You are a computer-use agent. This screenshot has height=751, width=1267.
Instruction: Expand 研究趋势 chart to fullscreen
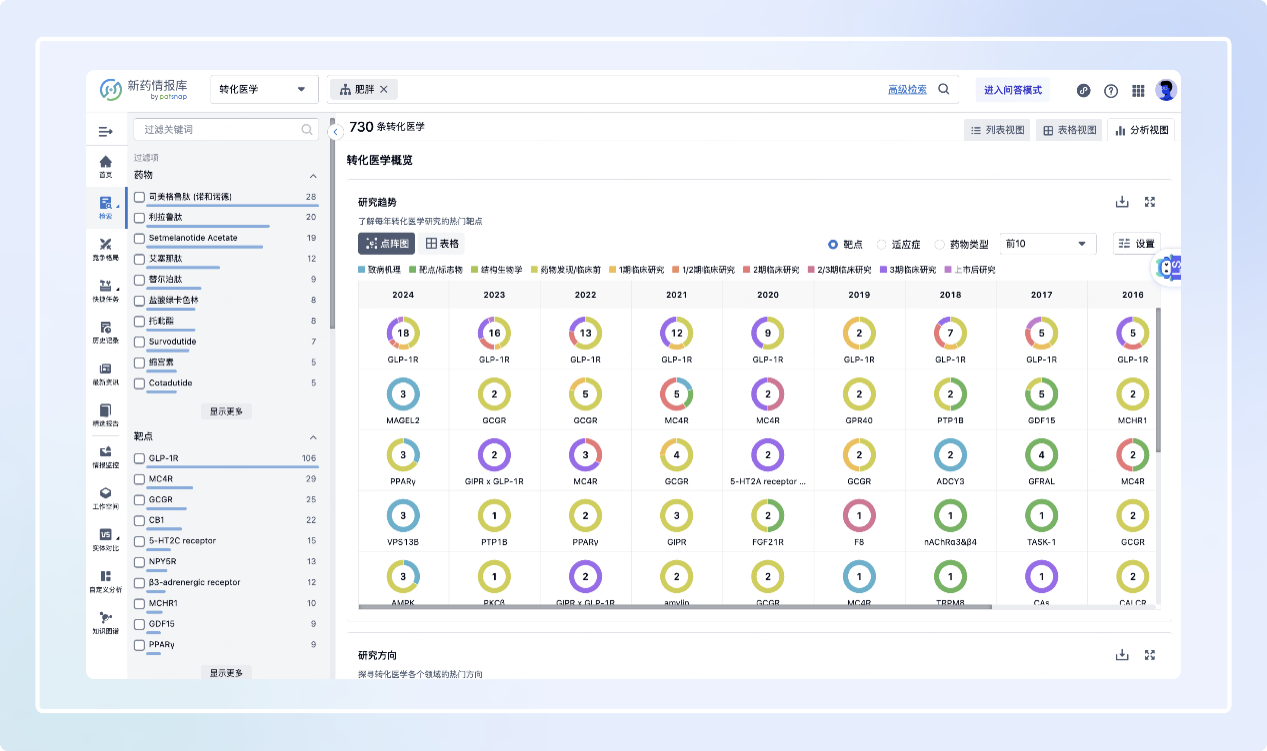tap(1150, 202)
